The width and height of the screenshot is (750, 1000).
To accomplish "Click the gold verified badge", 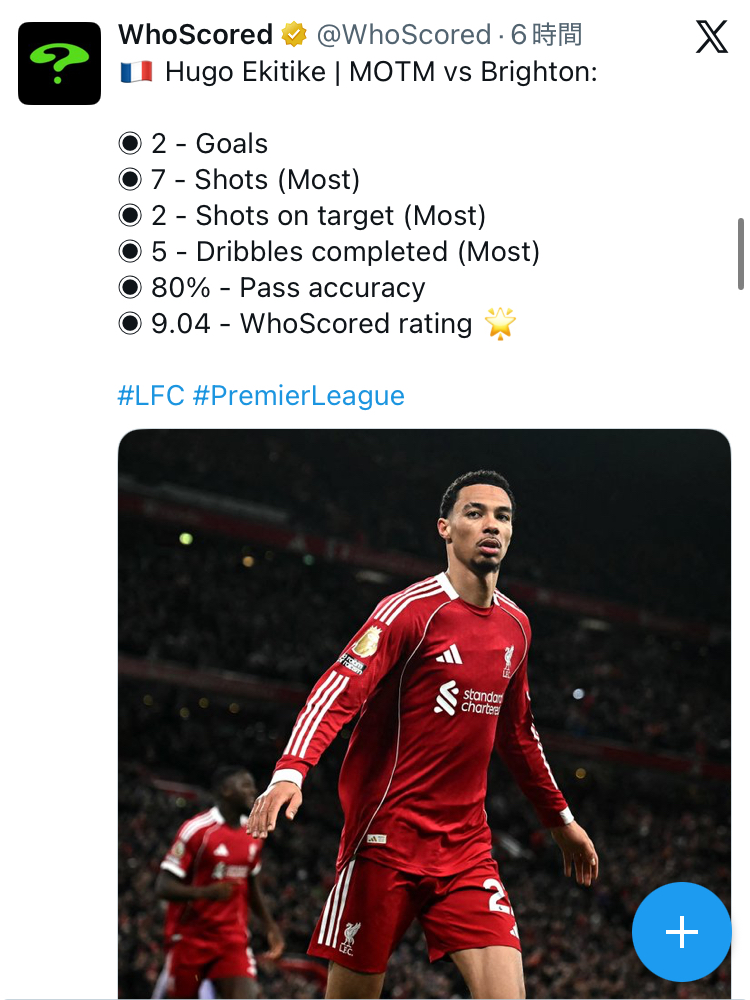I will coord(294,36).
